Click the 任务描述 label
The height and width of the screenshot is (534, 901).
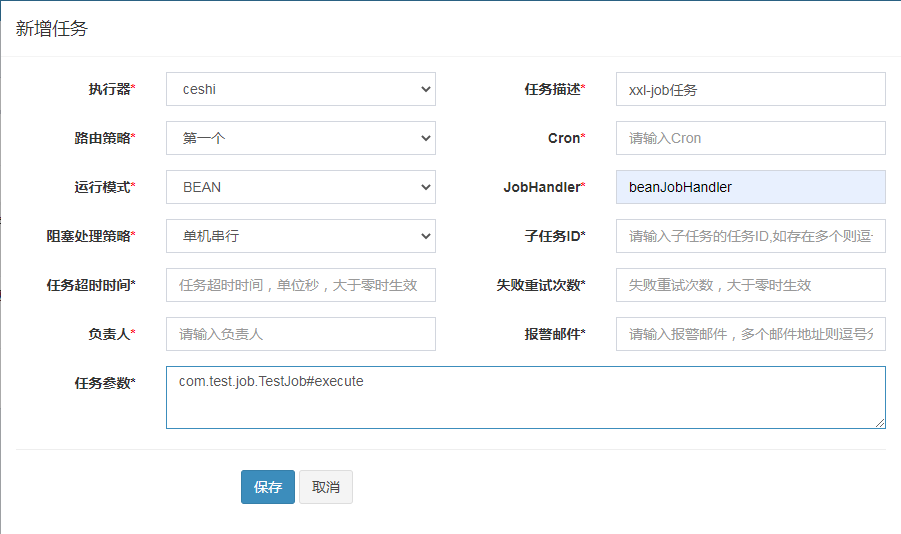coord(555,89)
